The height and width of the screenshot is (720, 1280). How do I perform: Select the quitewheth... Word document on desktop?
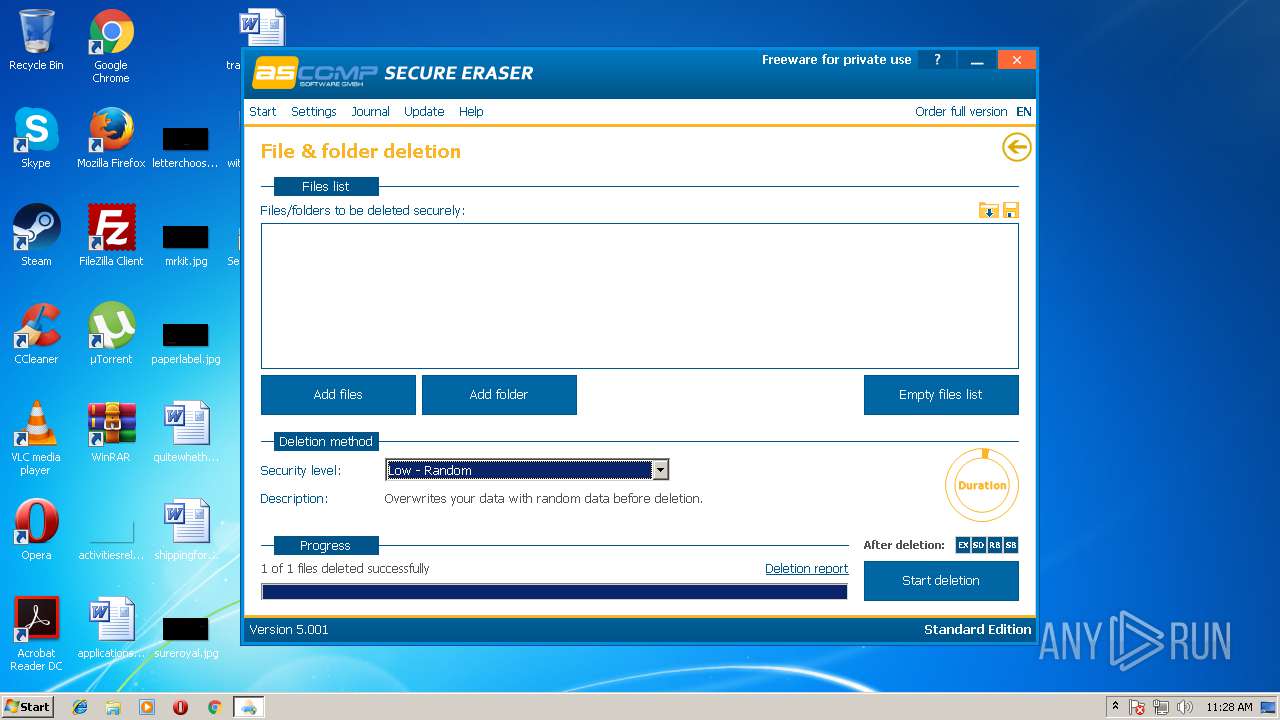(186, 432)
